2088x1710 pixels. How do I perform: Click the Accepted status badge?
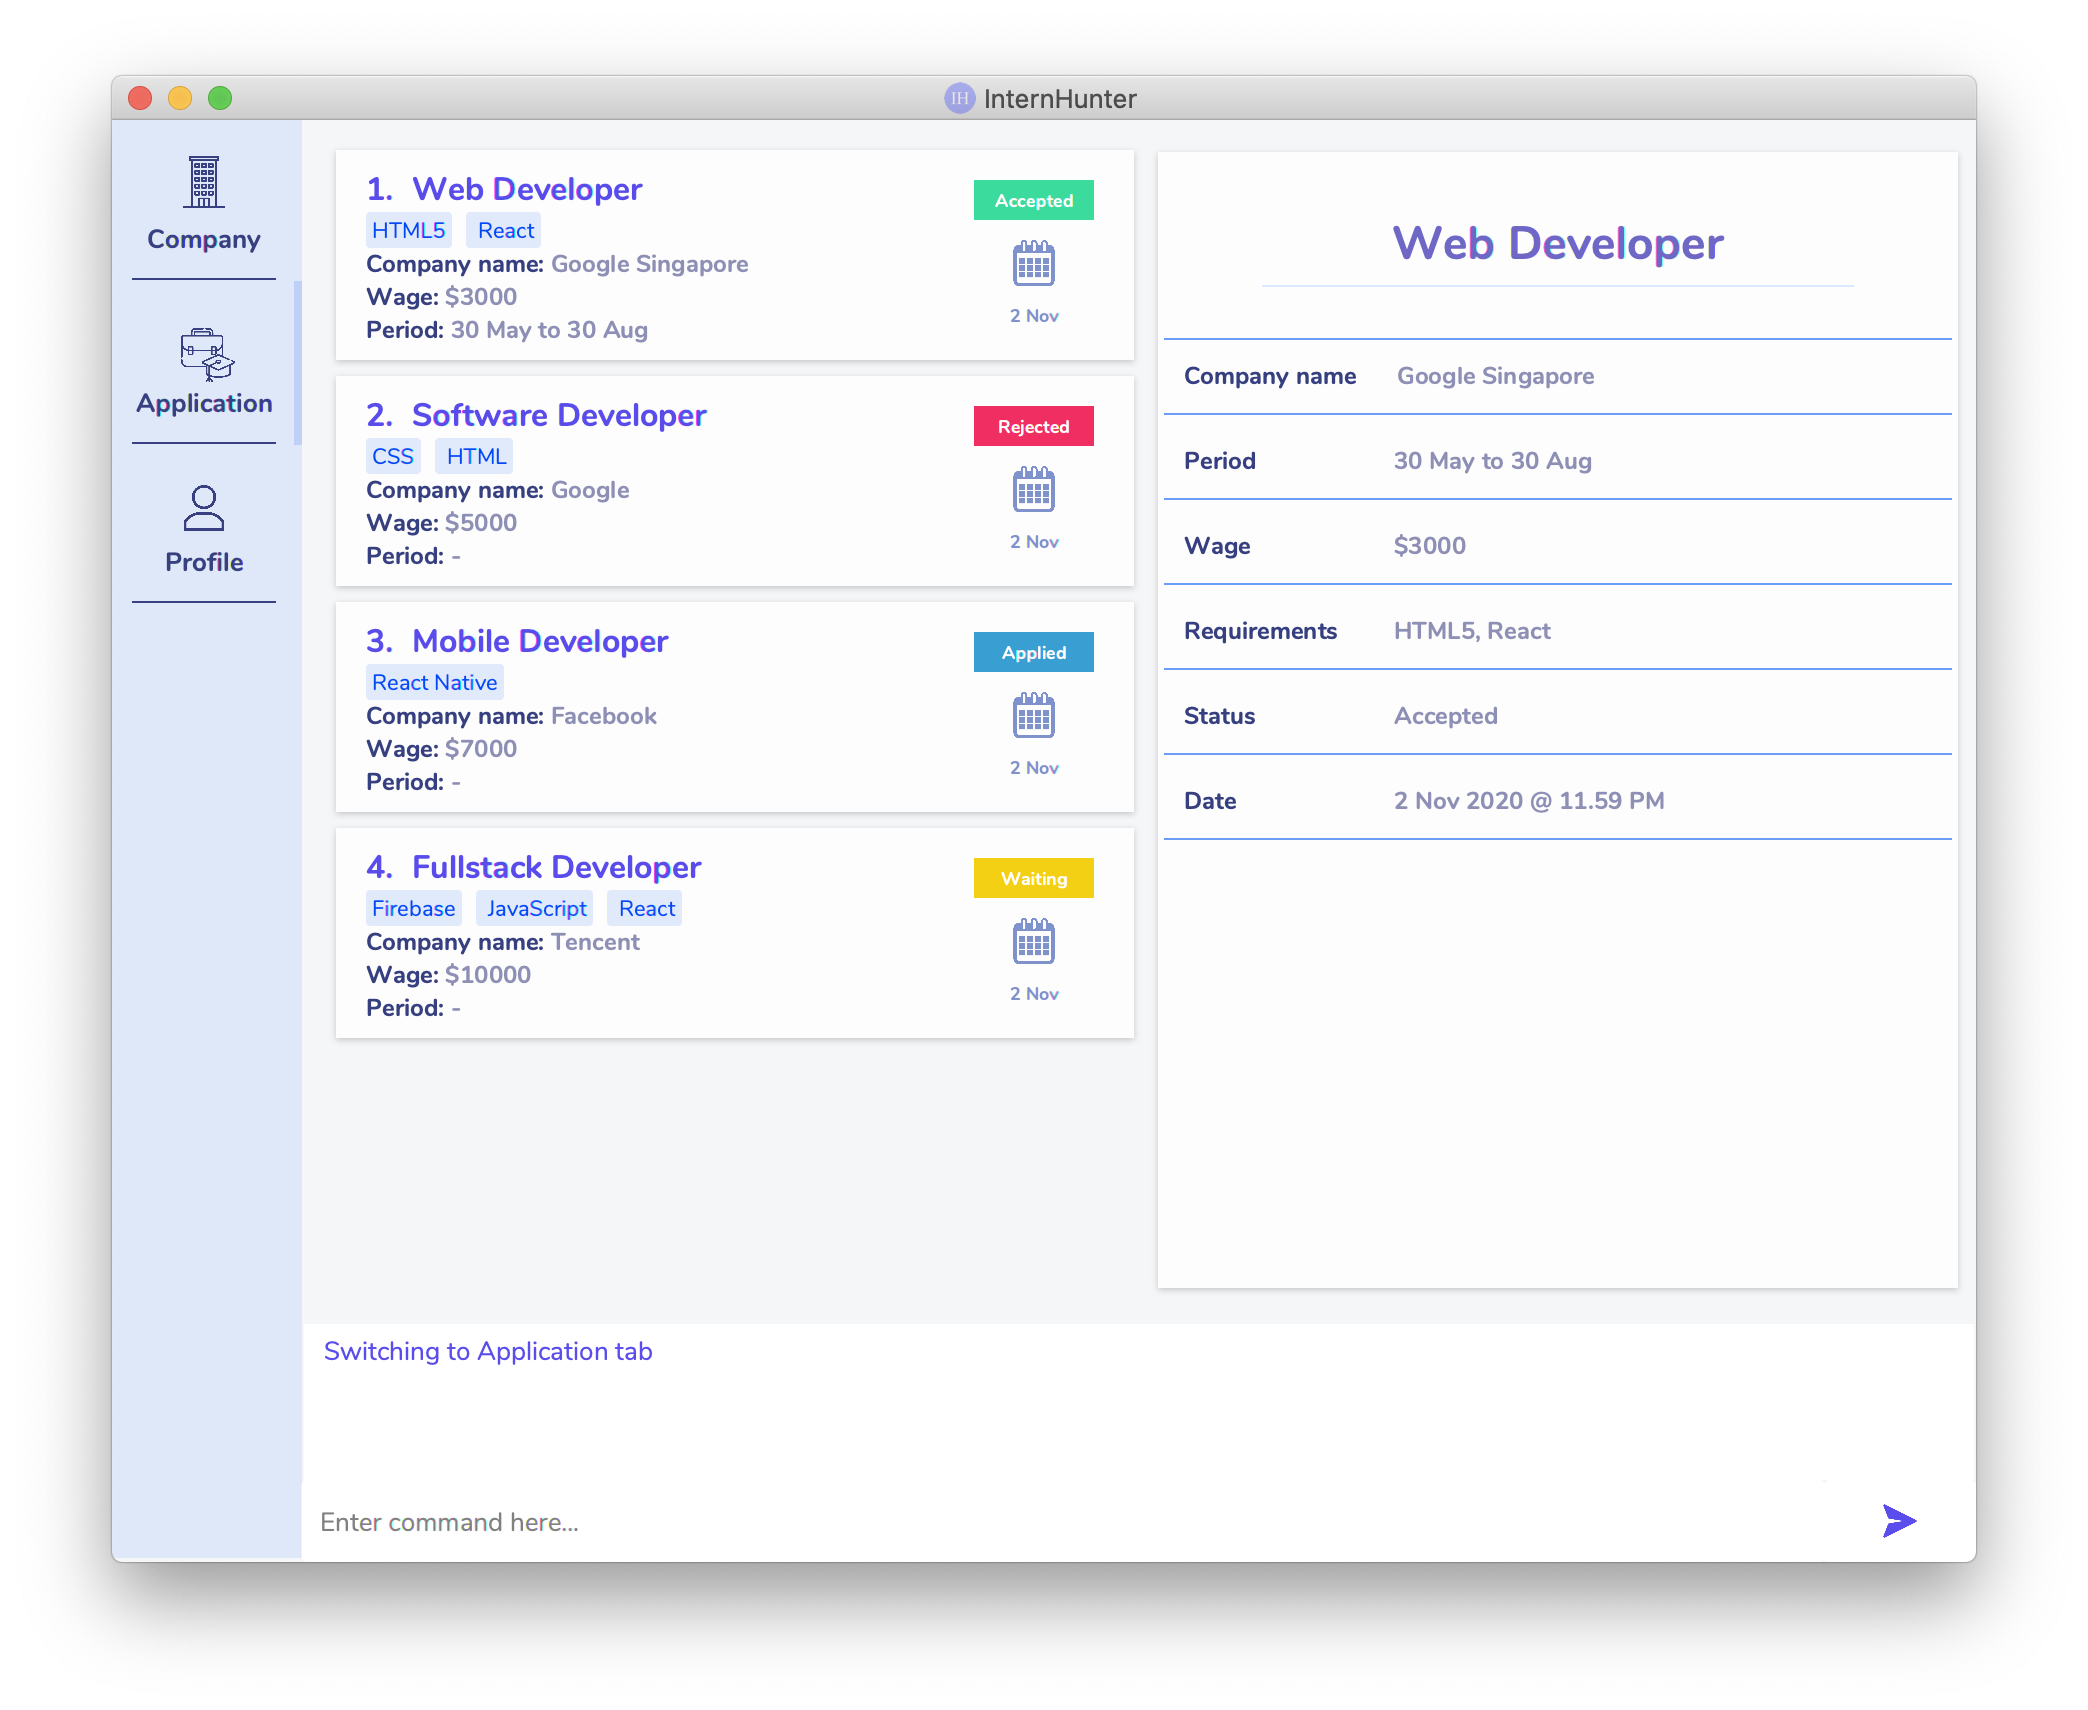click(1034, 200)
